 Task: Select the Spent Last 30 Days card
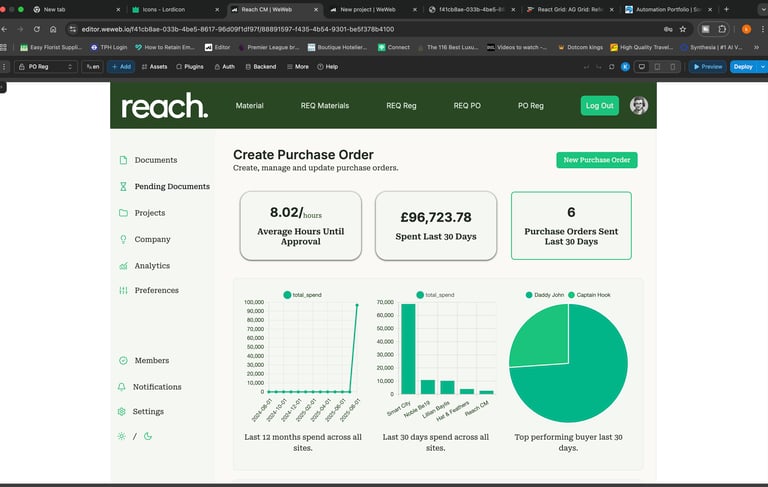[x=436, y=226]
